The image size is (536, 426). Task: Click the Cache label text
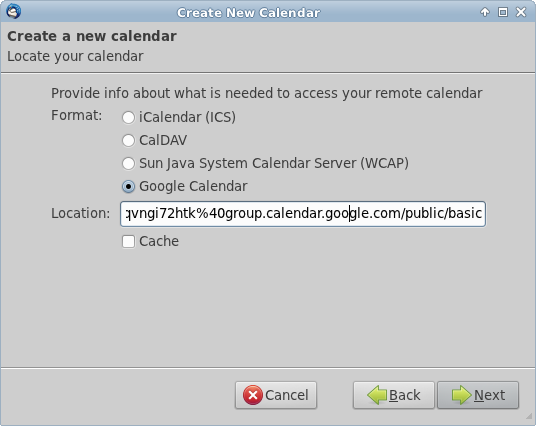coord(159,241)
